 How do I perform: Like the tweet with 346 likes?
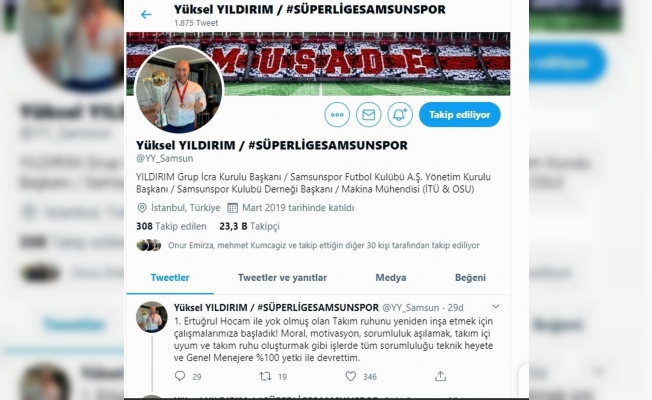(351, 376)
